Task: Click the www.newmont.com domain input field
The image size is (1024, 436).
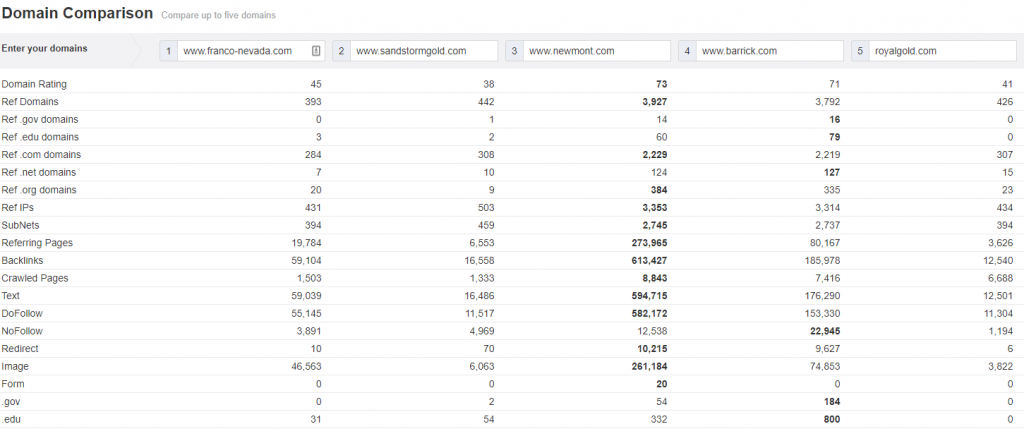Action: pos(597,51)
